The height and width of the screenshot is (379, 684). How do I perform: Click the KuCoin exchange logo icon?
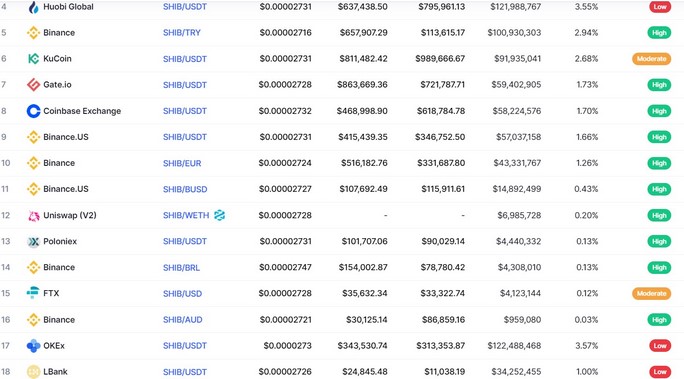click(x=34, y=58)
